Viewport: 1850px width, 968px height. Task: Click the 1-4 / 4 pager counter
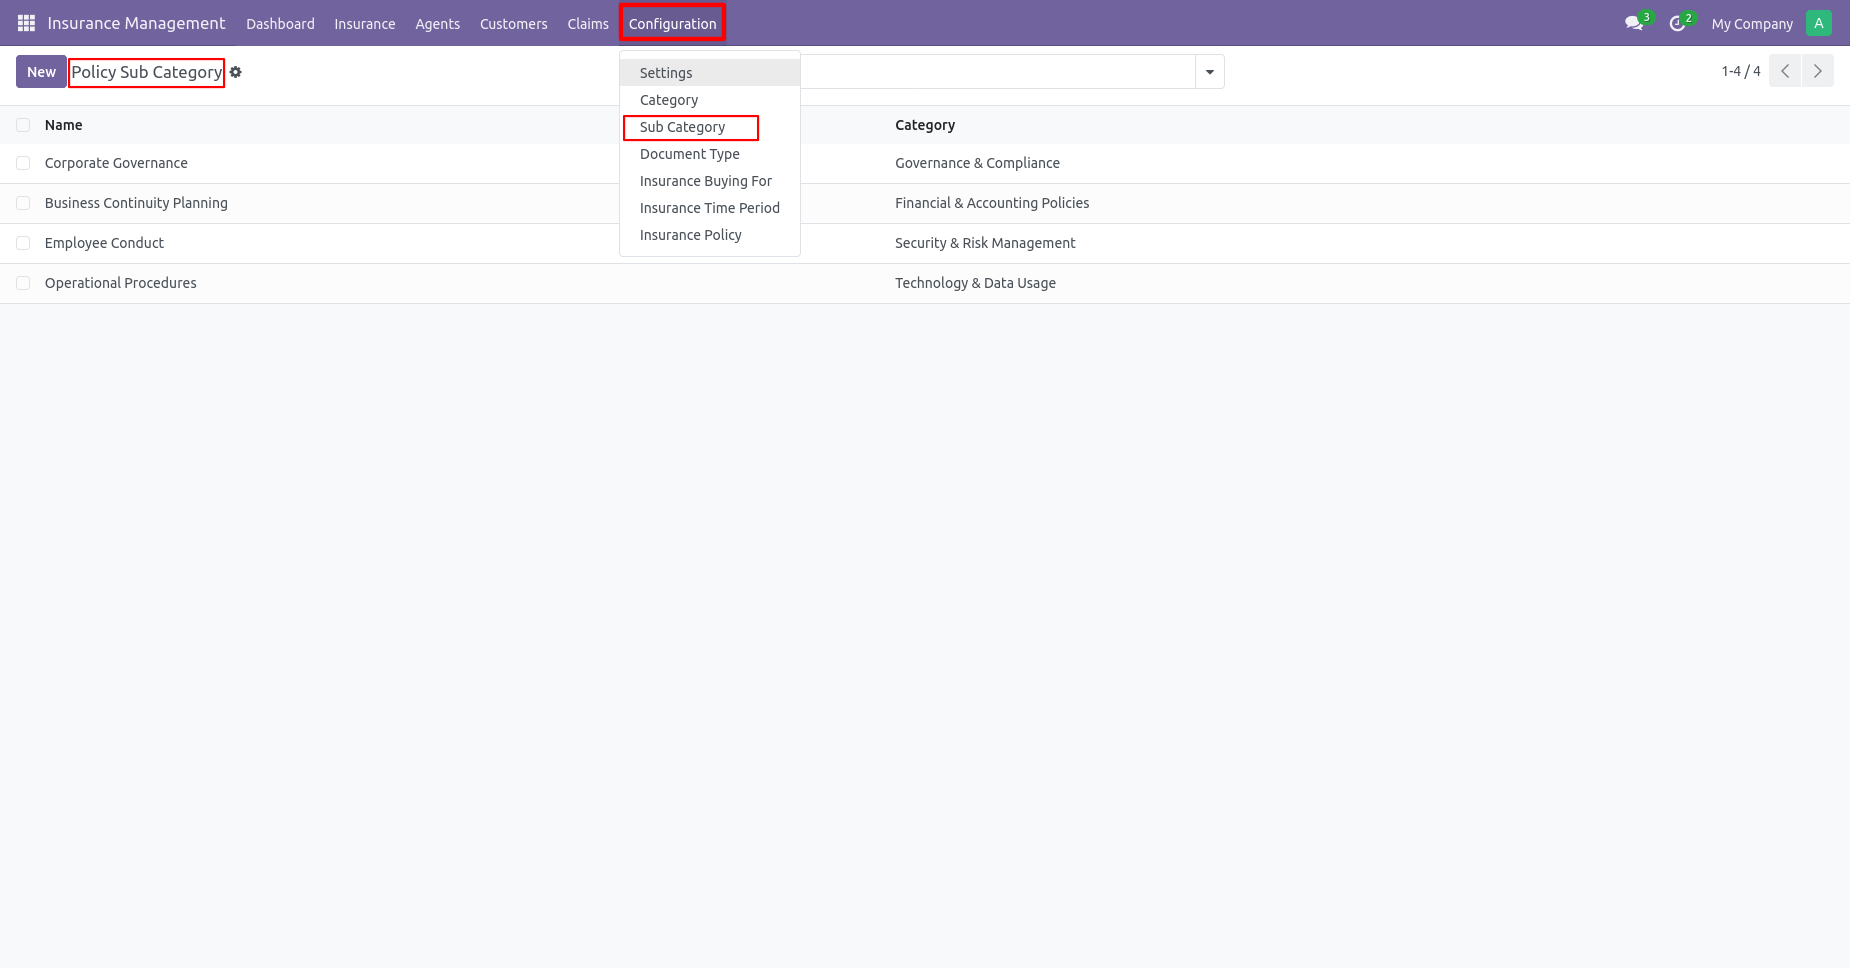coord(1741,71)
